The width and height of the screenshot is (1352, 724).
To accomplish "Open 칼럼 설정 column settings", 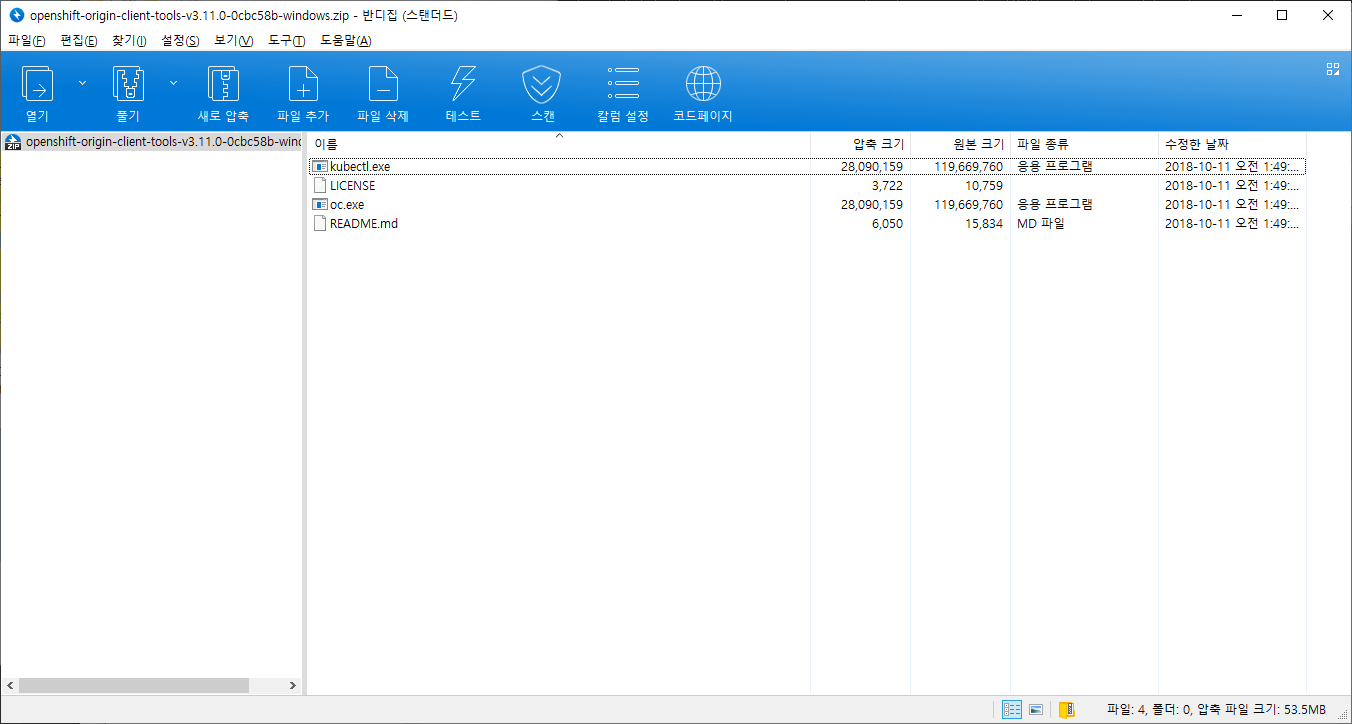I will click(623, 86).
